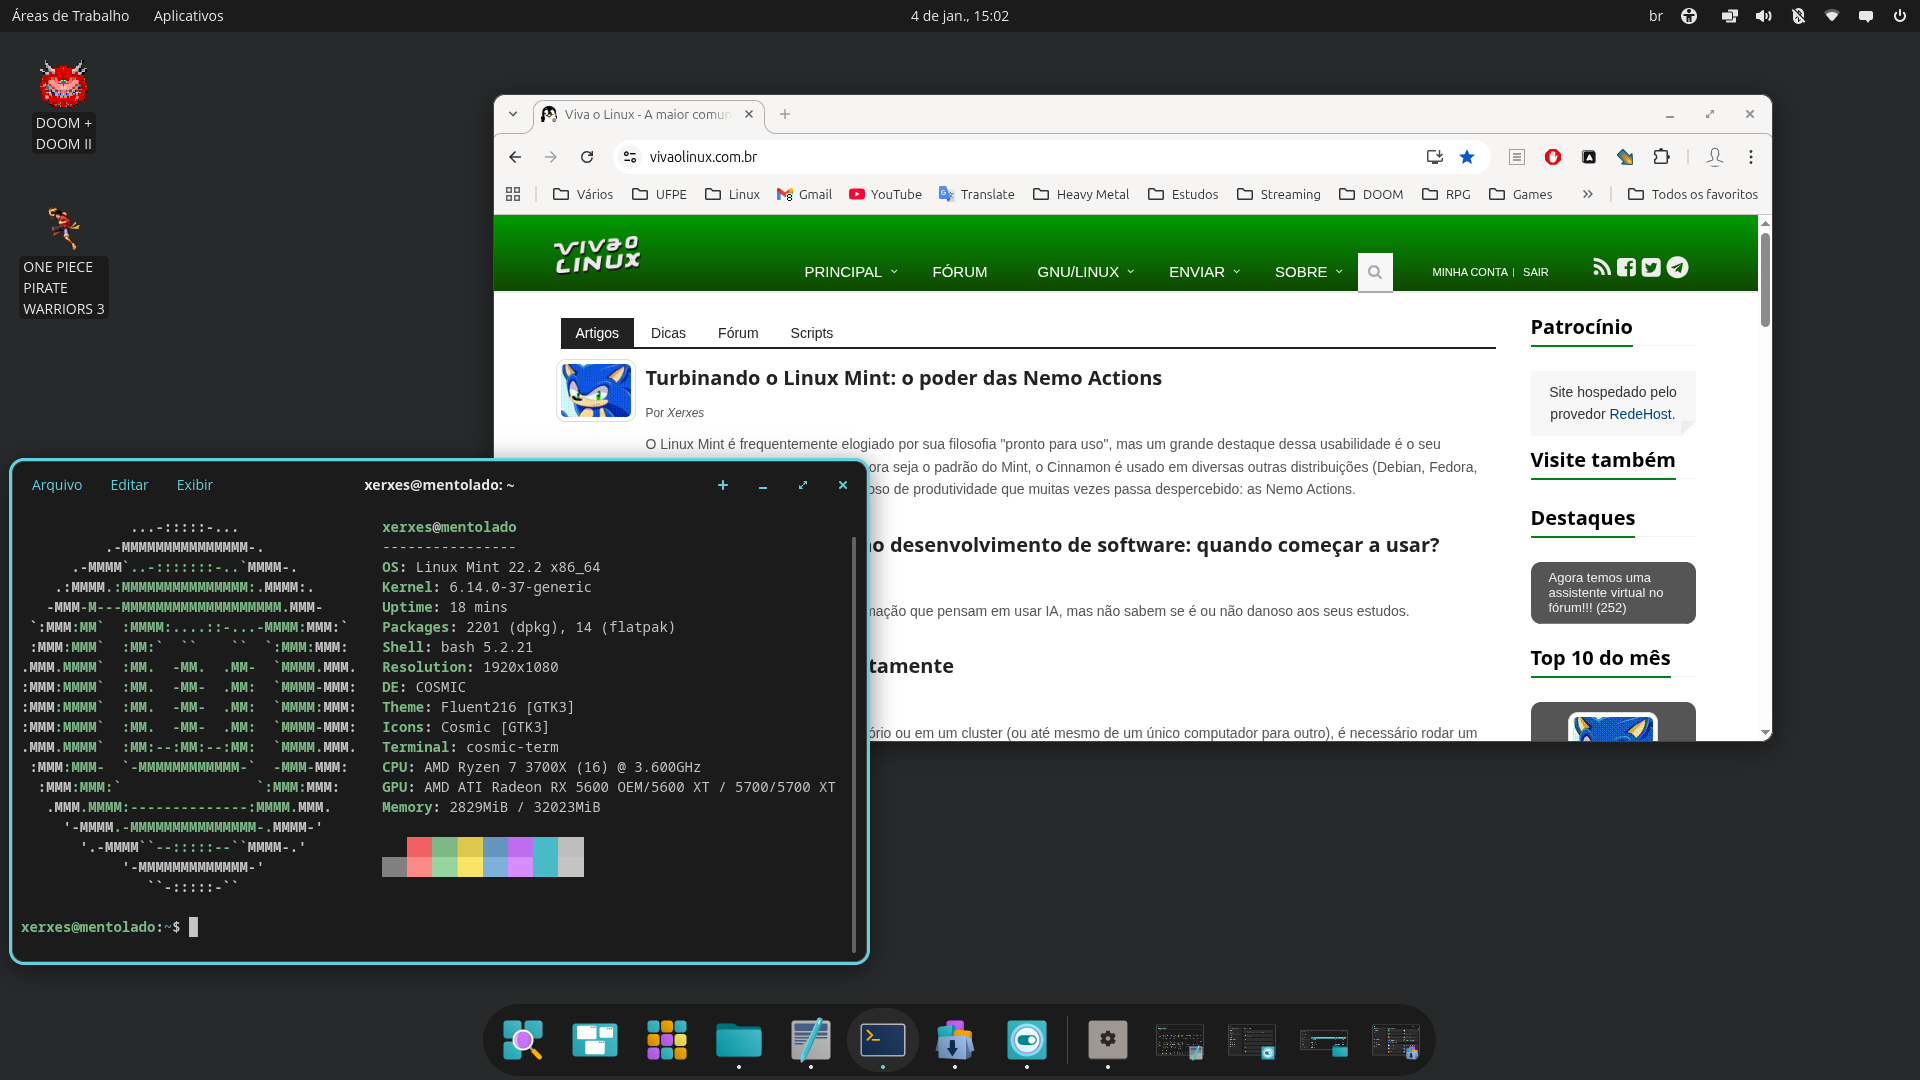Open the tab search dropdown arrow
Viewport: 1920px width, 1080px height.
pos(513,114)
